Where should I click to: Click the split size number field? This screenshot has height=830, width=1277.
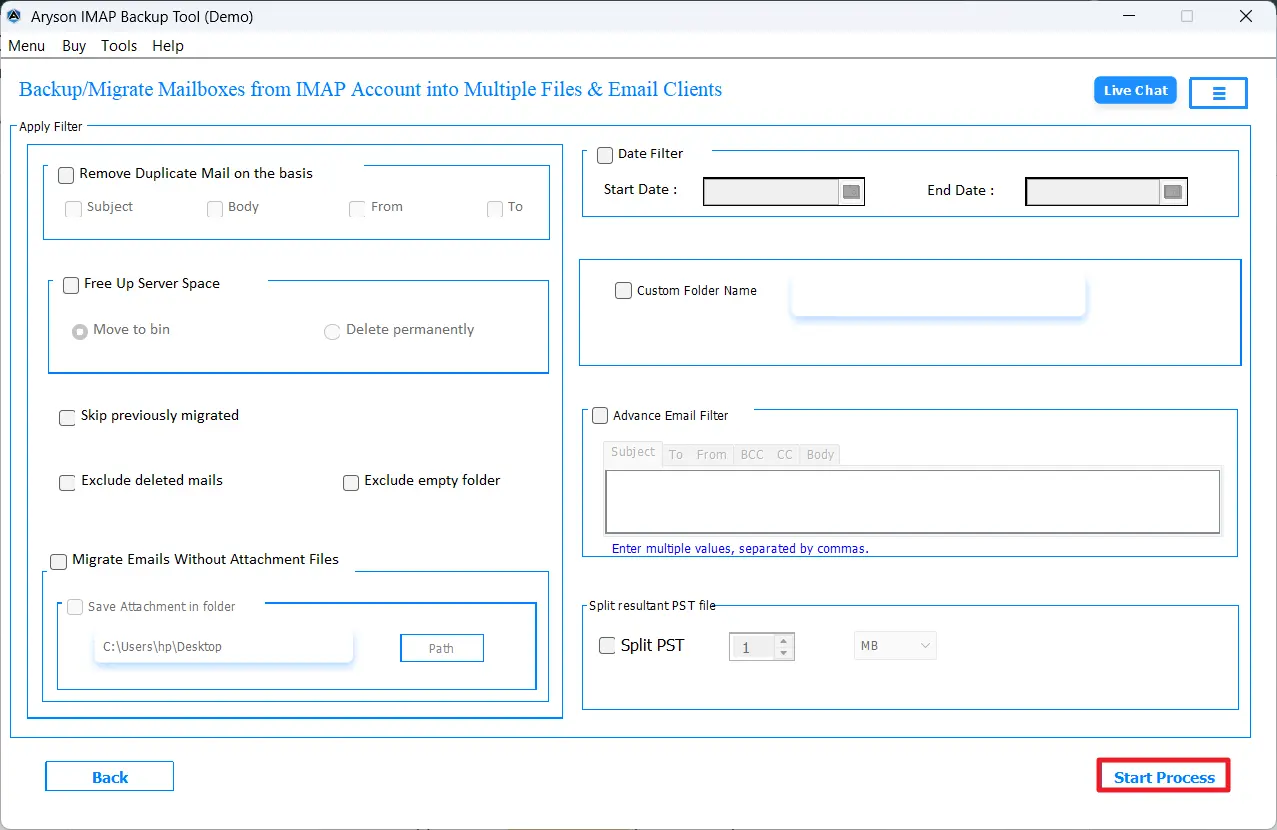(752, 647)
